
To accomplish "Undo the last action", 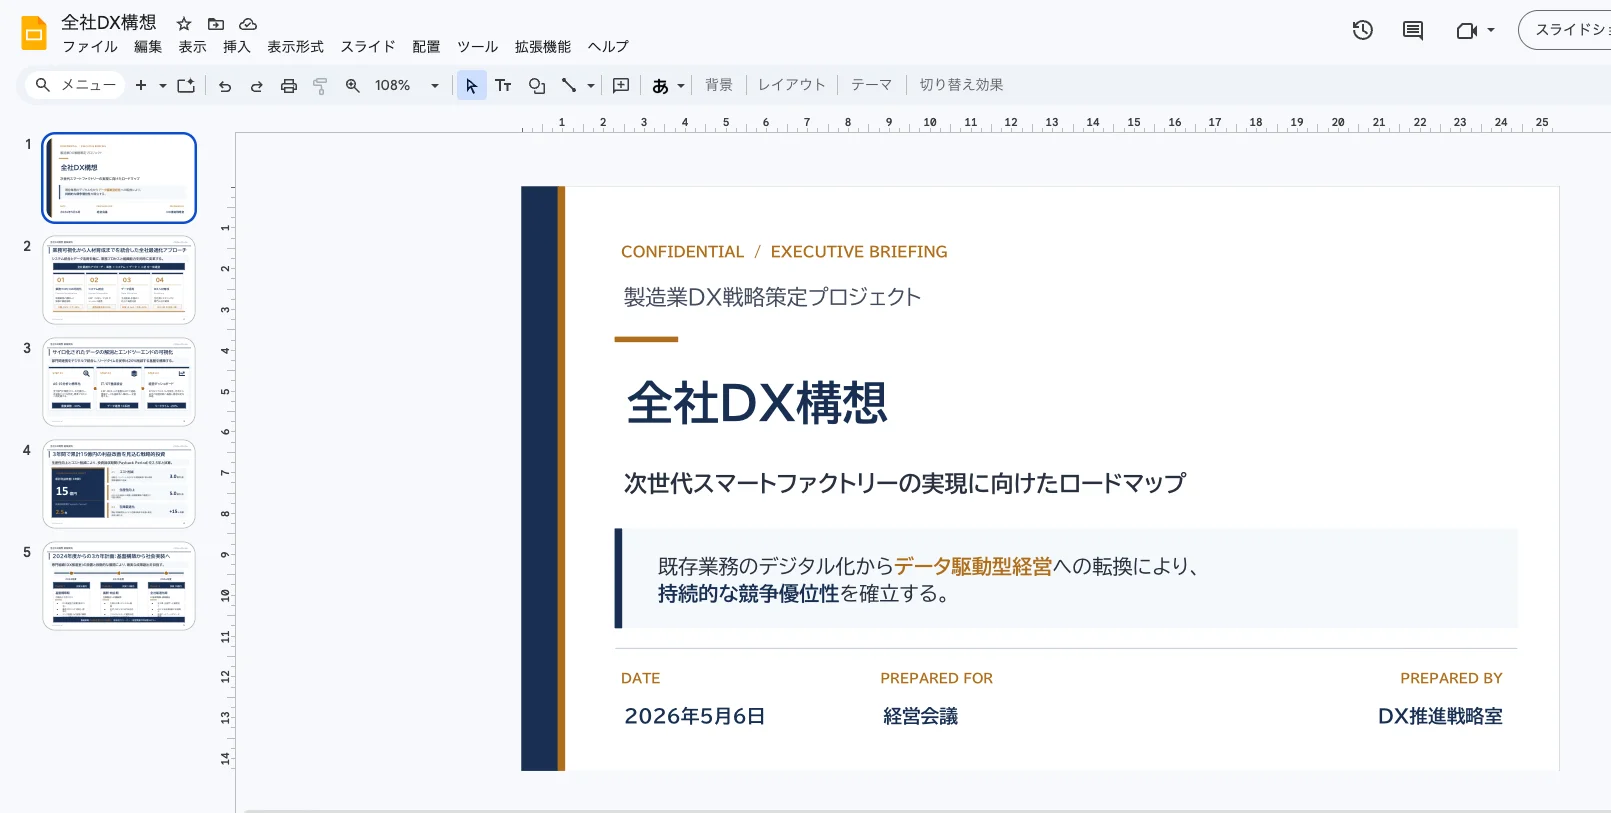I will 225,86.
